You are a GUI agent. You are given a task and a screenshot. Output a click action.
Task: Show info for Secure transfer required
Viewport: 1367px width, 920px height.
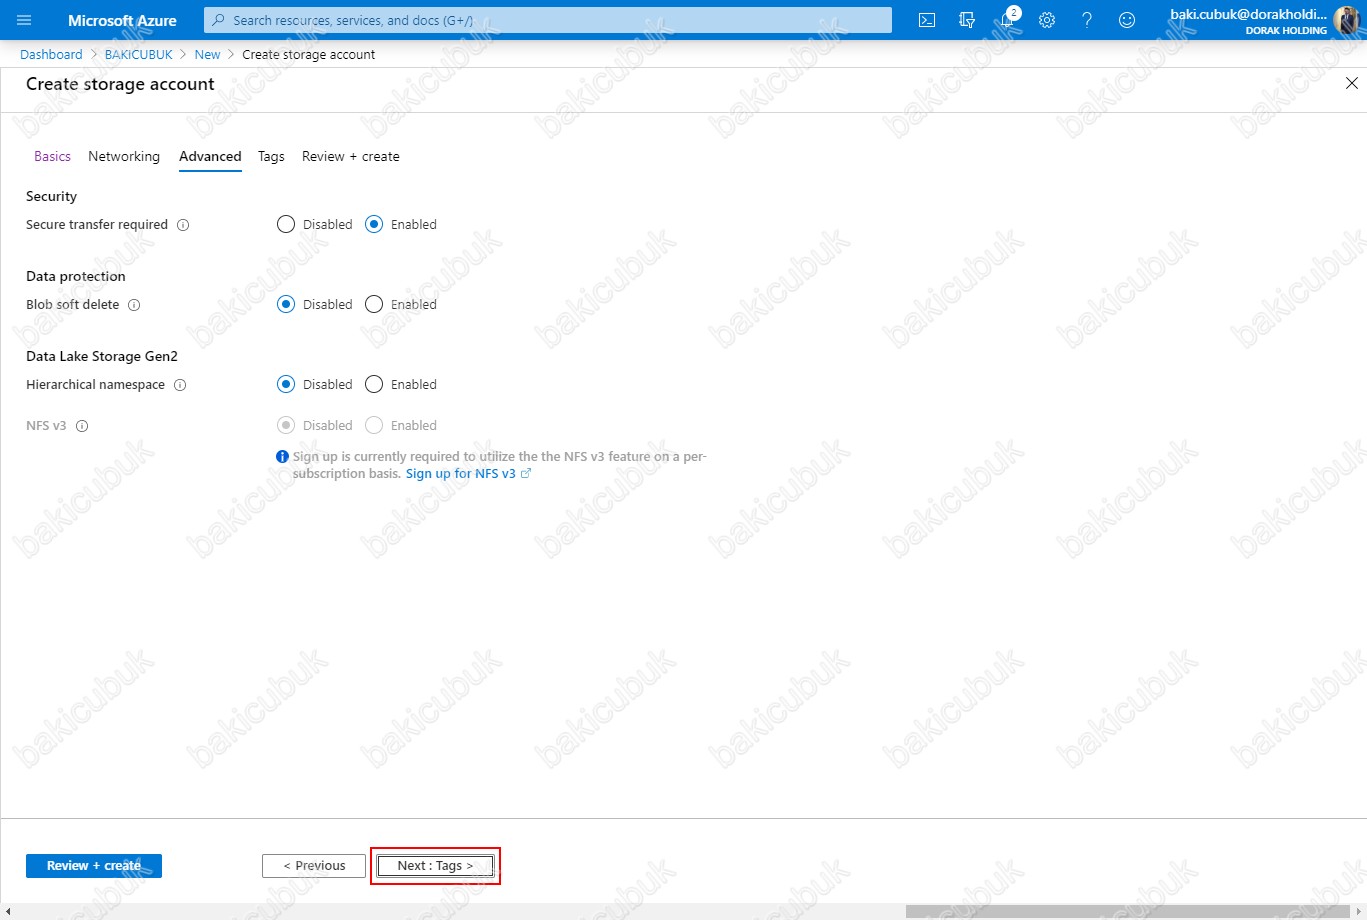point(183,225)
